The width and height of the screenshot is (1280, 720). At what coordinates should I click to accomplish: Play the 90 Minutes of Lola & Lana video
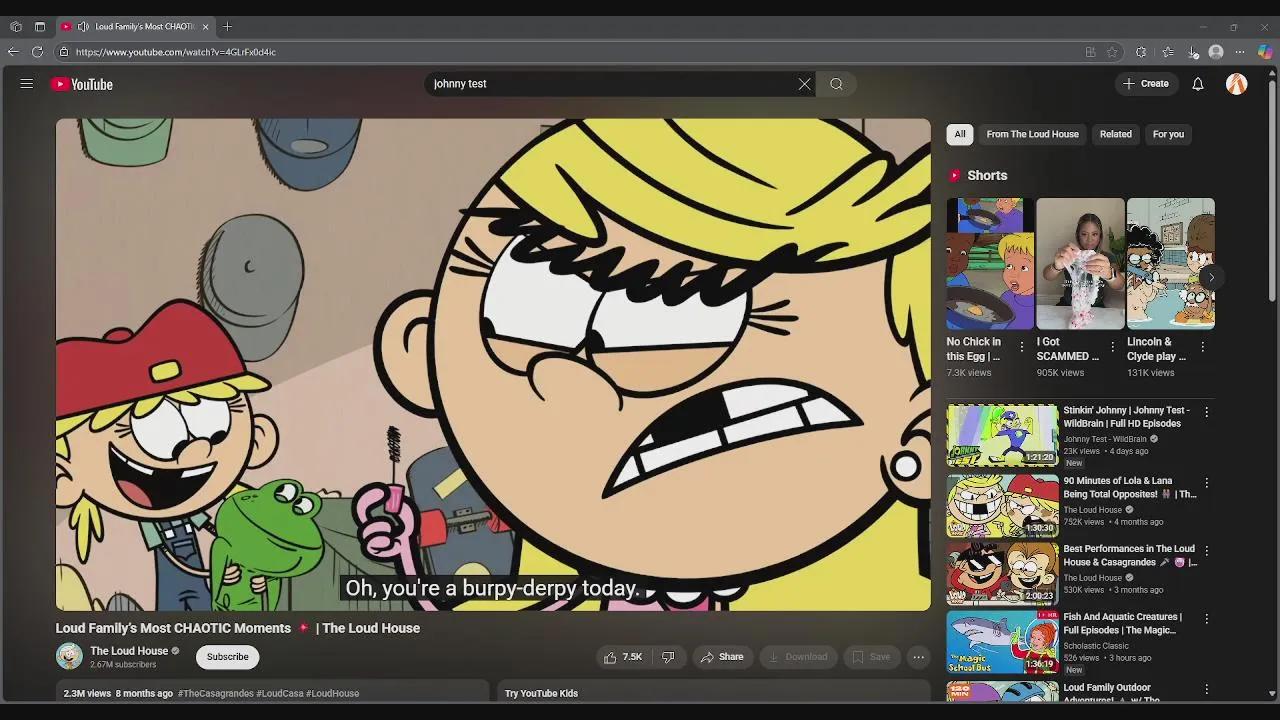click(1002, 505)
